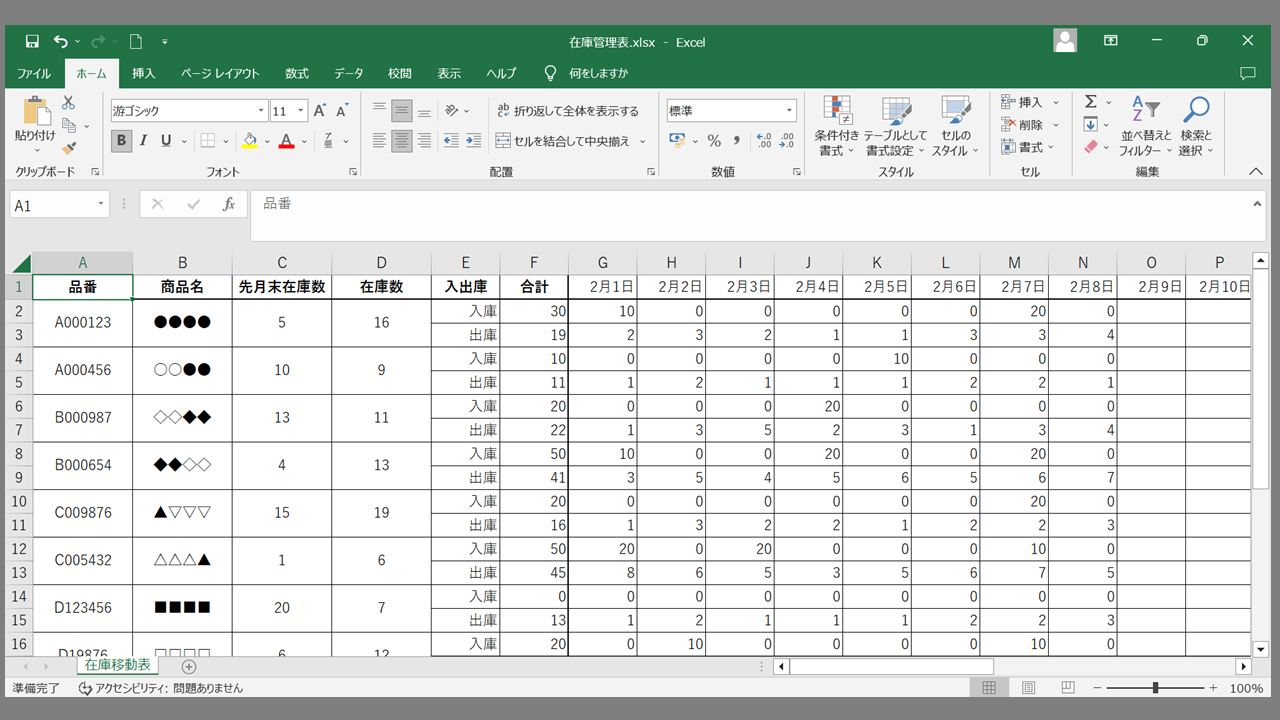
Task: Toggle underline formatting
Action: (x=166, y=141)
